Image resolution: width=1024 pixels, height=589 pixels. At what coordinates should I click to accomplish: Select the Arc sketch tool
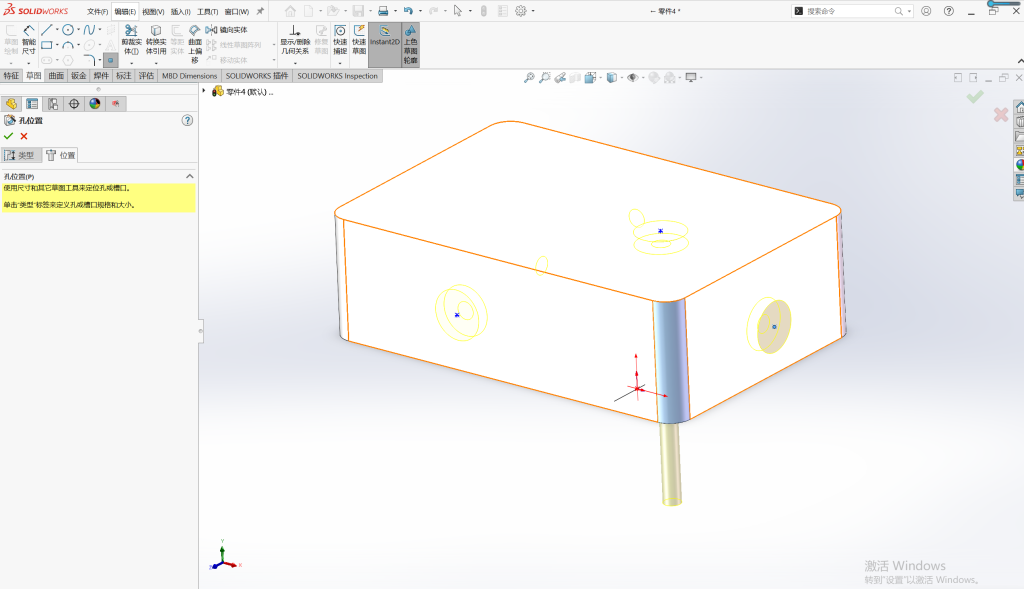point(67,45)
